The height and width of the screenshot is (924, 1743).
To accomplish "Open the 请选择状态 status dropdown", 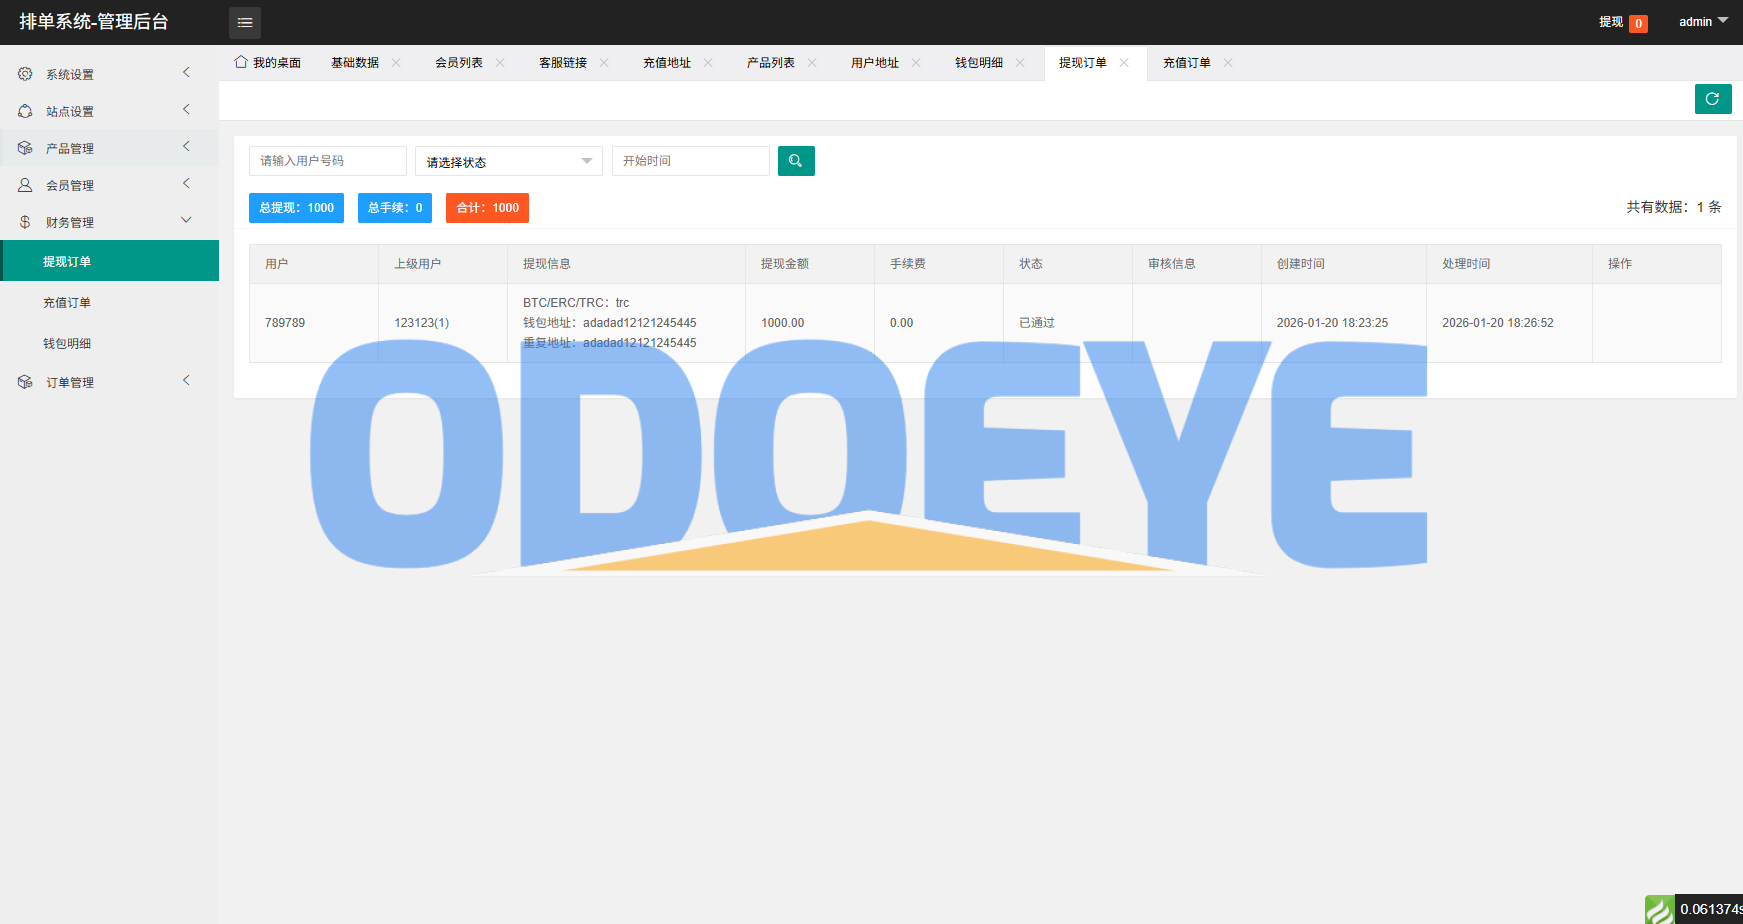I will tap(508, 161).
